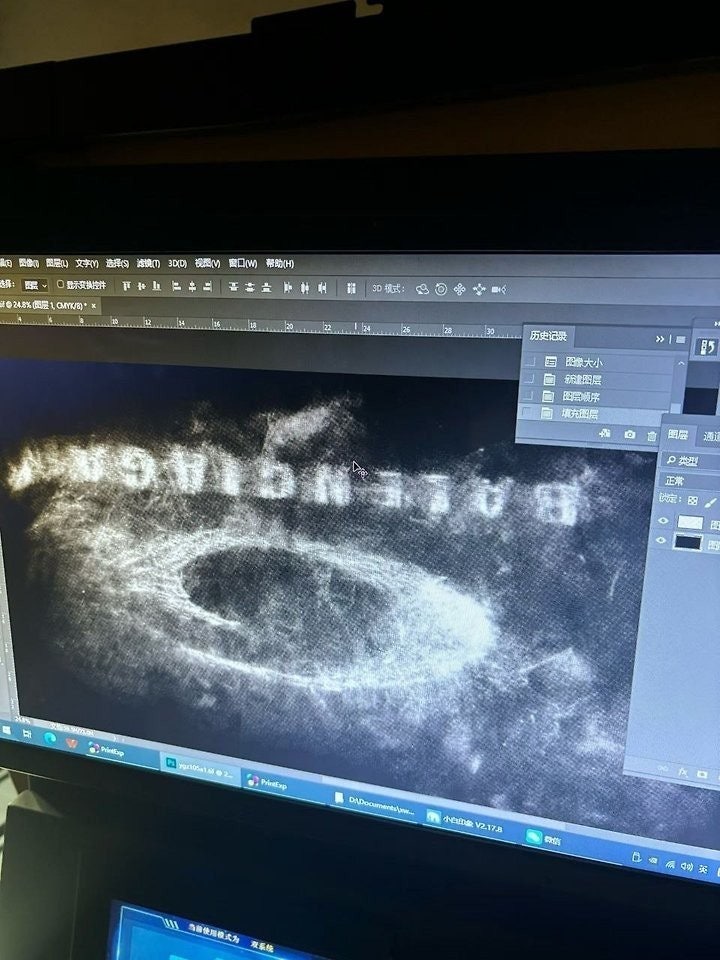Image resolution: width=720 pixels, height=960 pixels.
Task: Select the 3D roll mode icon
Action: (441, 289)
